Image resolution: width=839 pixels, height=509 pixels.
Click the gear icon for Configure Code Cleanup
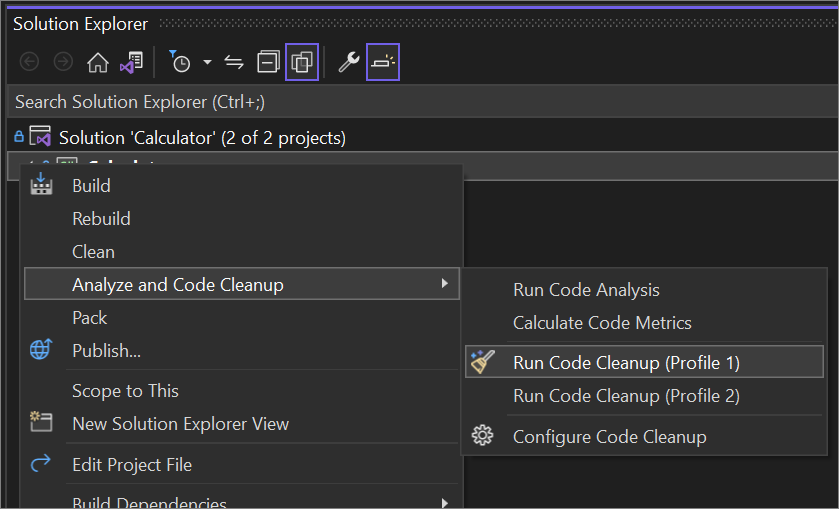coord(482,436)
